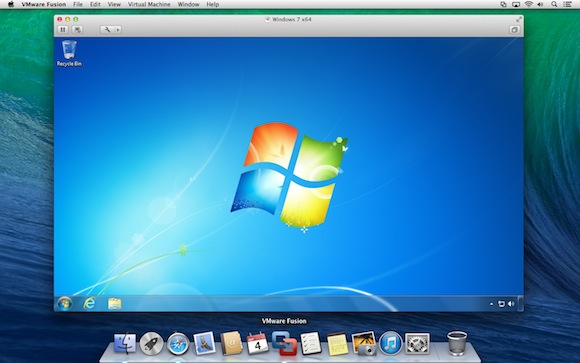Click the network icon in the Windows tray

[501, 304]
